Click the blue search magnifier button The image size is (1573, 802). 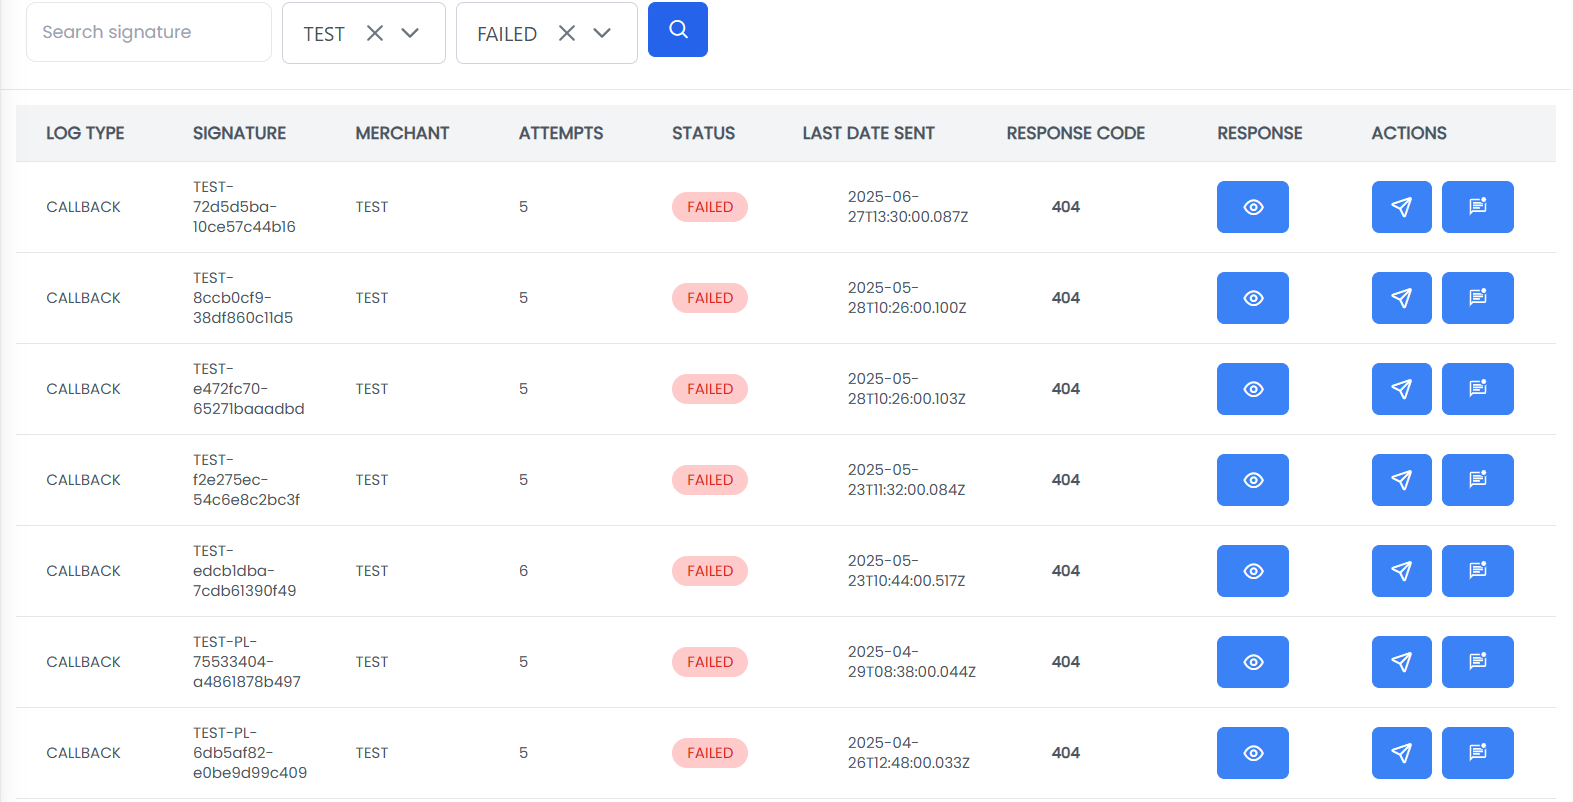click(x=678, y=30)
